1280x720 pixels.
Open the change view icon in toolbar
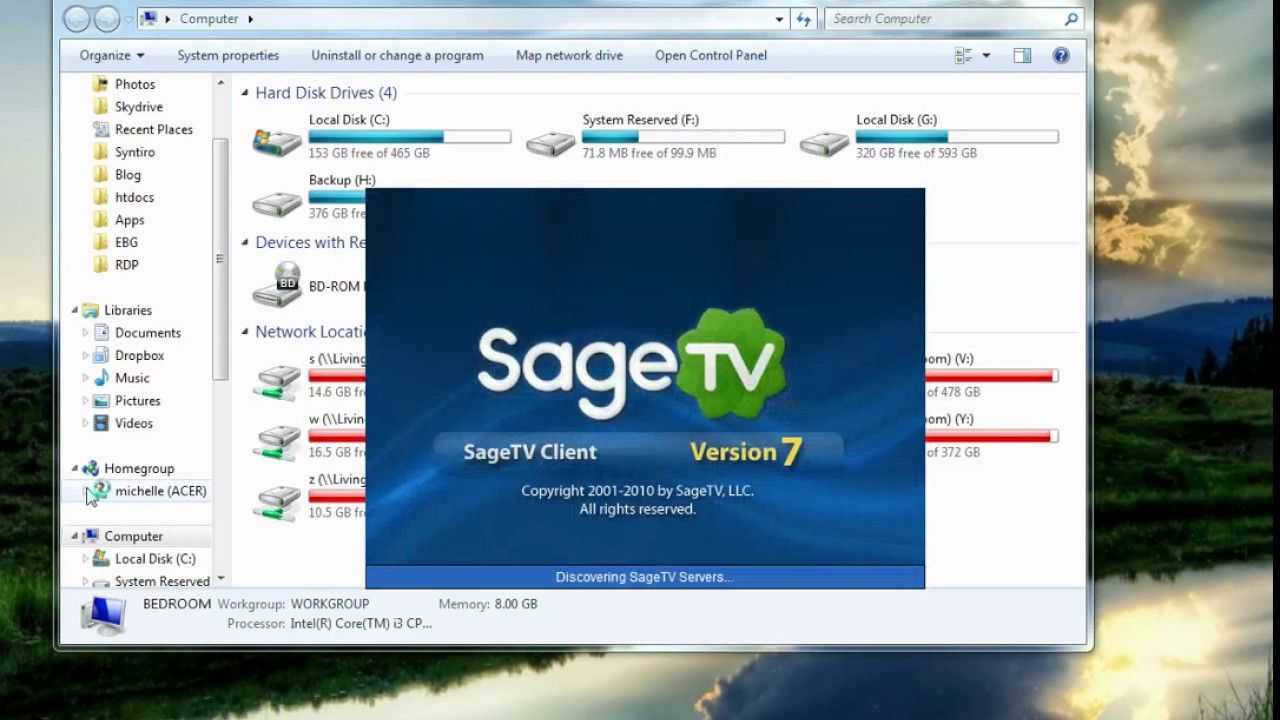point(963,56)
